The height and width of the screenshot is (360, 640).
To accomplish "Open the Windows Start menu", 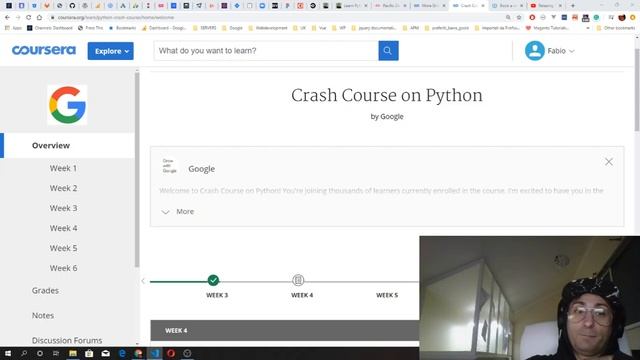I will (x=8, y=353).
